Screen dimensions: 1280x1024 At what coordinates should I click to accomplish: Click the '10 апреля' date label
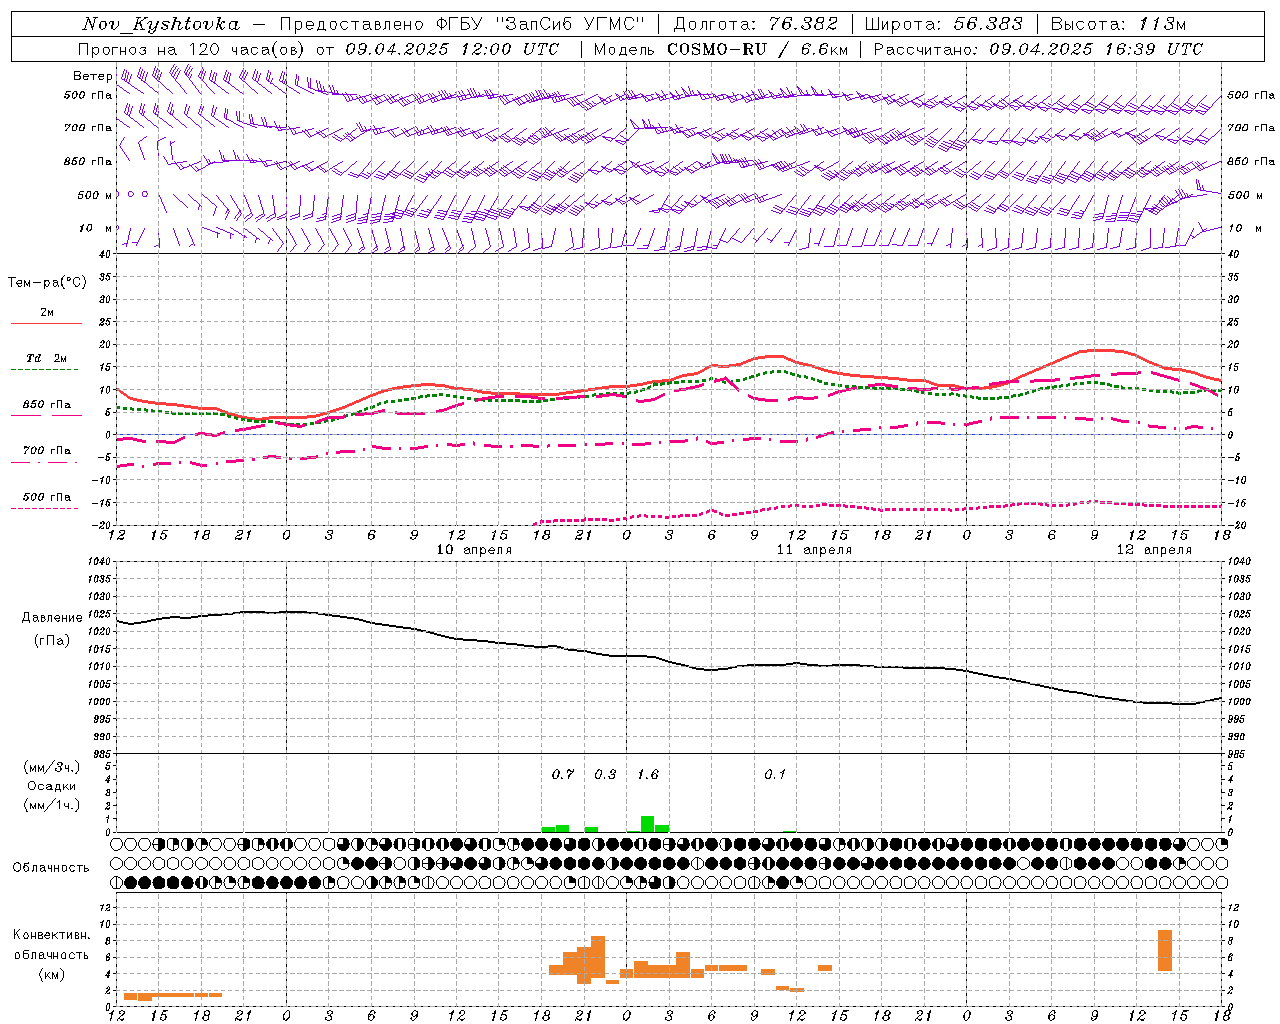click(x=474, y=550)
